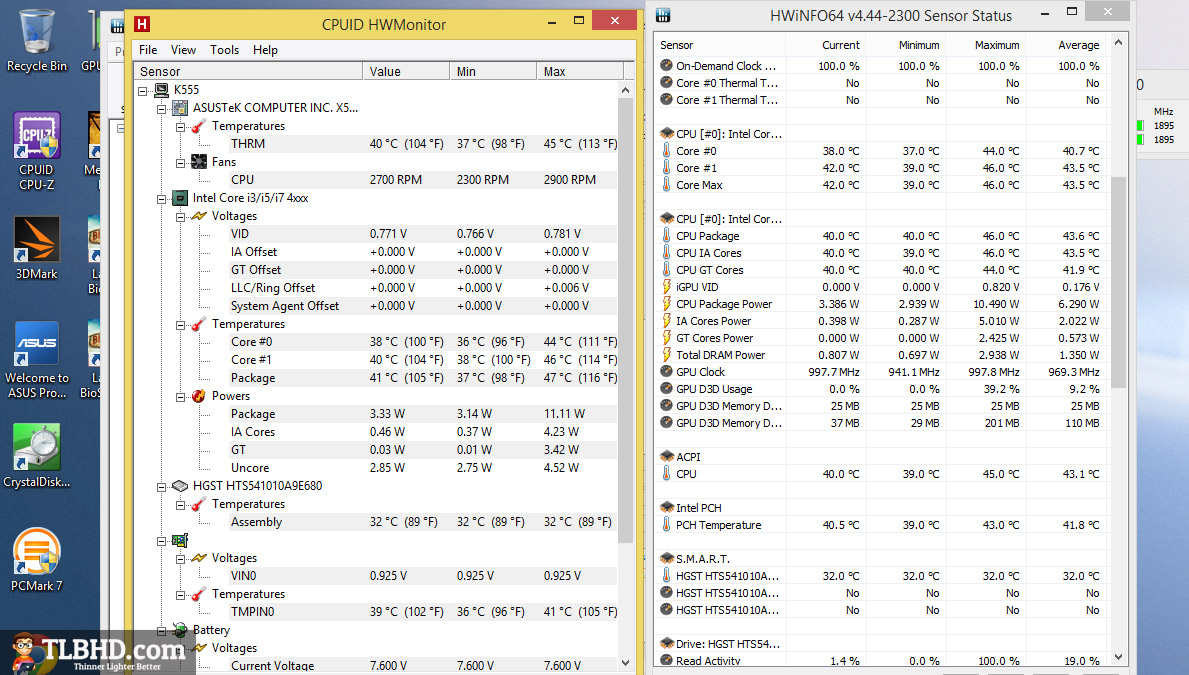
Task: Click HWiNFO Average column header
Action: pyautogui.click(x=1065, y=46)
